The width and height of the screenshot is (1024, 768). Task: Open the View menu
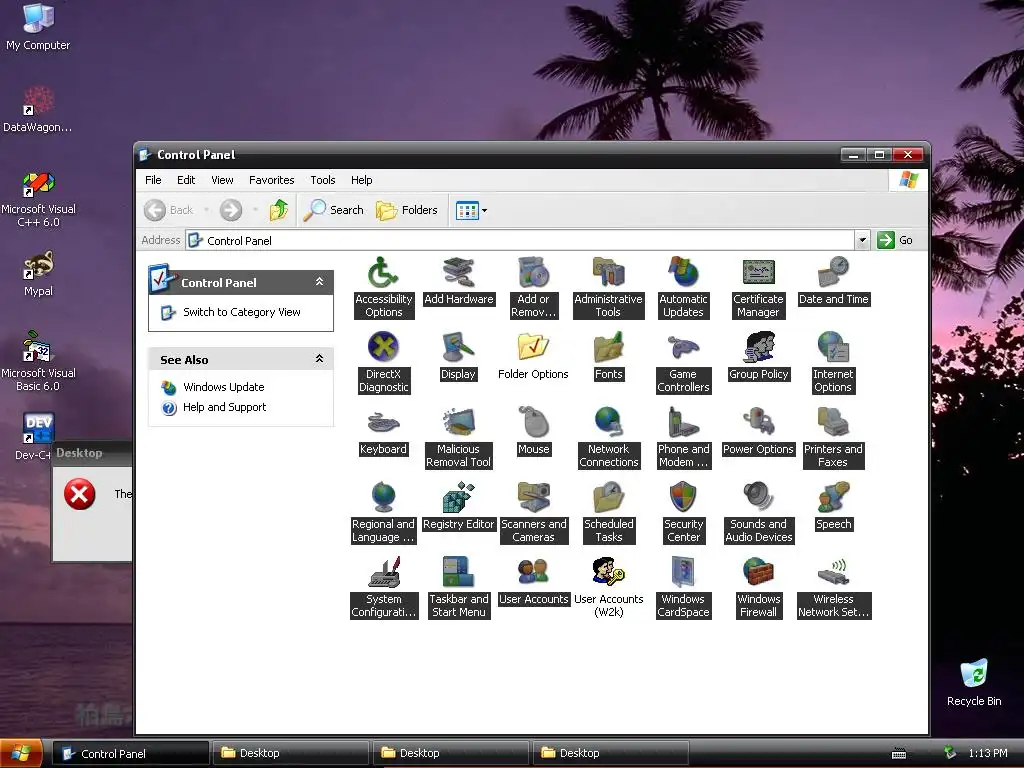click(222, 180)
